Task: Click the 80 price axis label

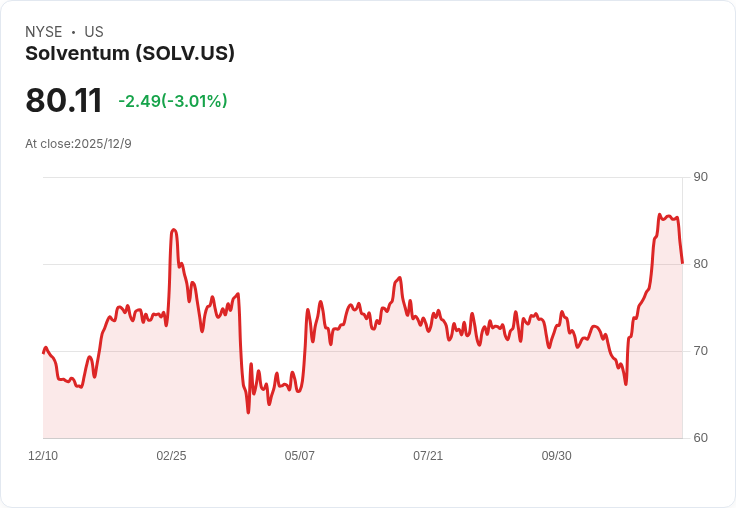Action: pos(700,264)
